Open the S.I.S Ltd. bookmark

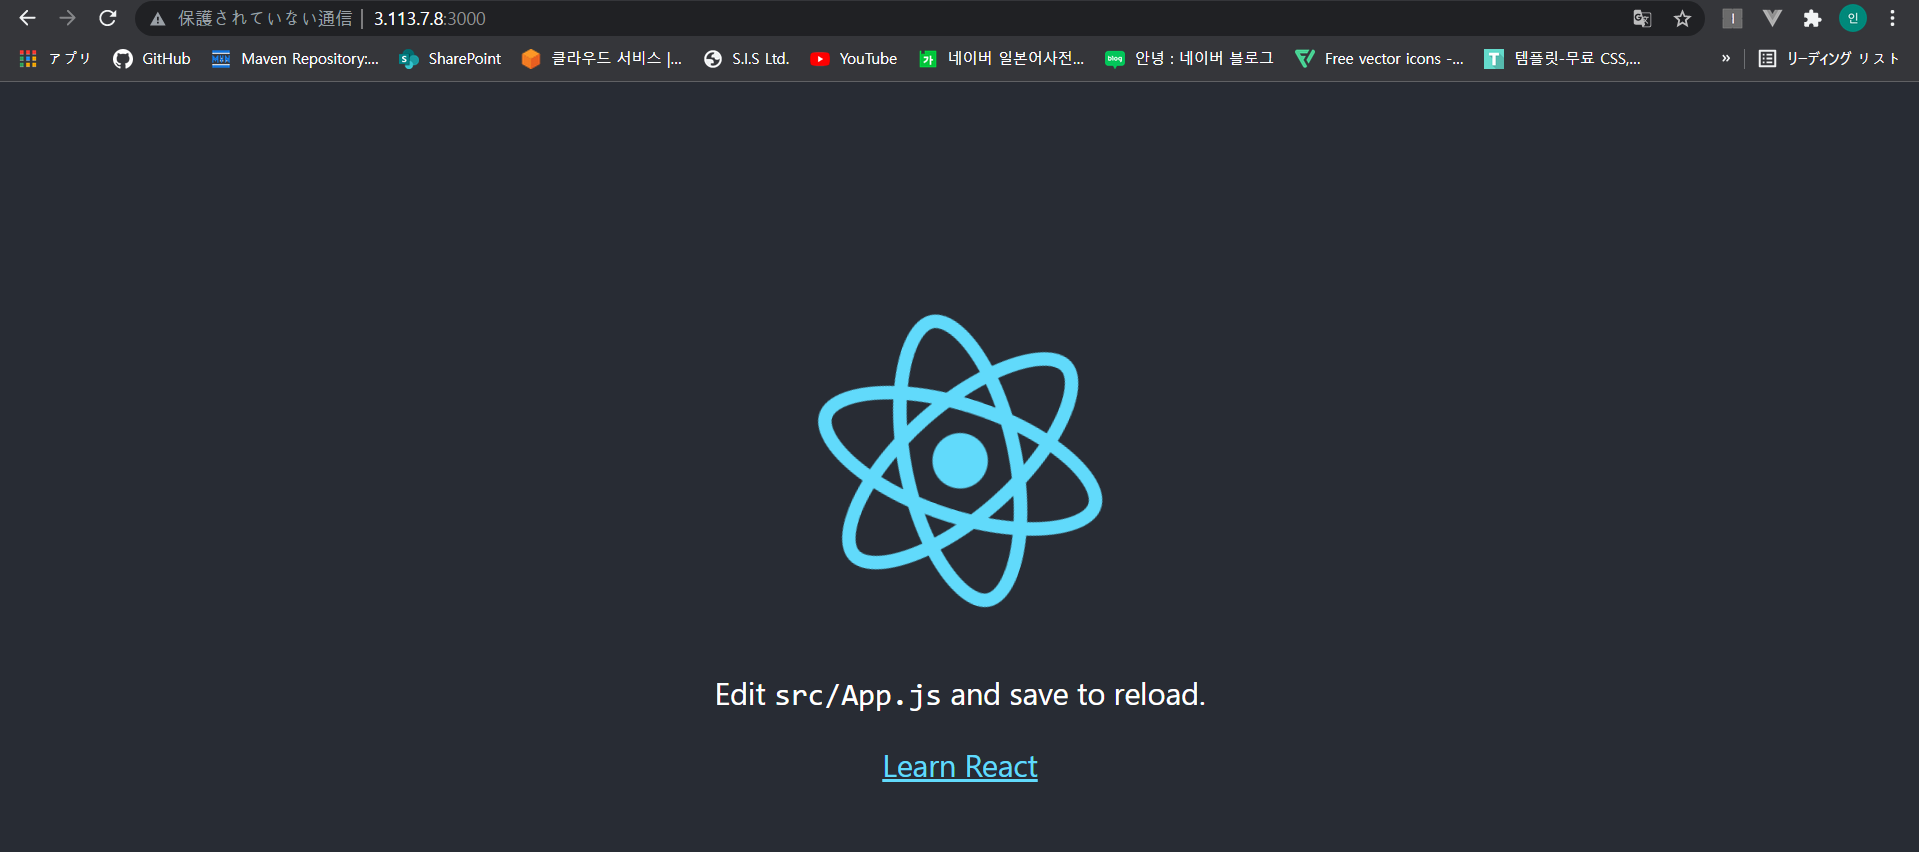pos(747,59)
